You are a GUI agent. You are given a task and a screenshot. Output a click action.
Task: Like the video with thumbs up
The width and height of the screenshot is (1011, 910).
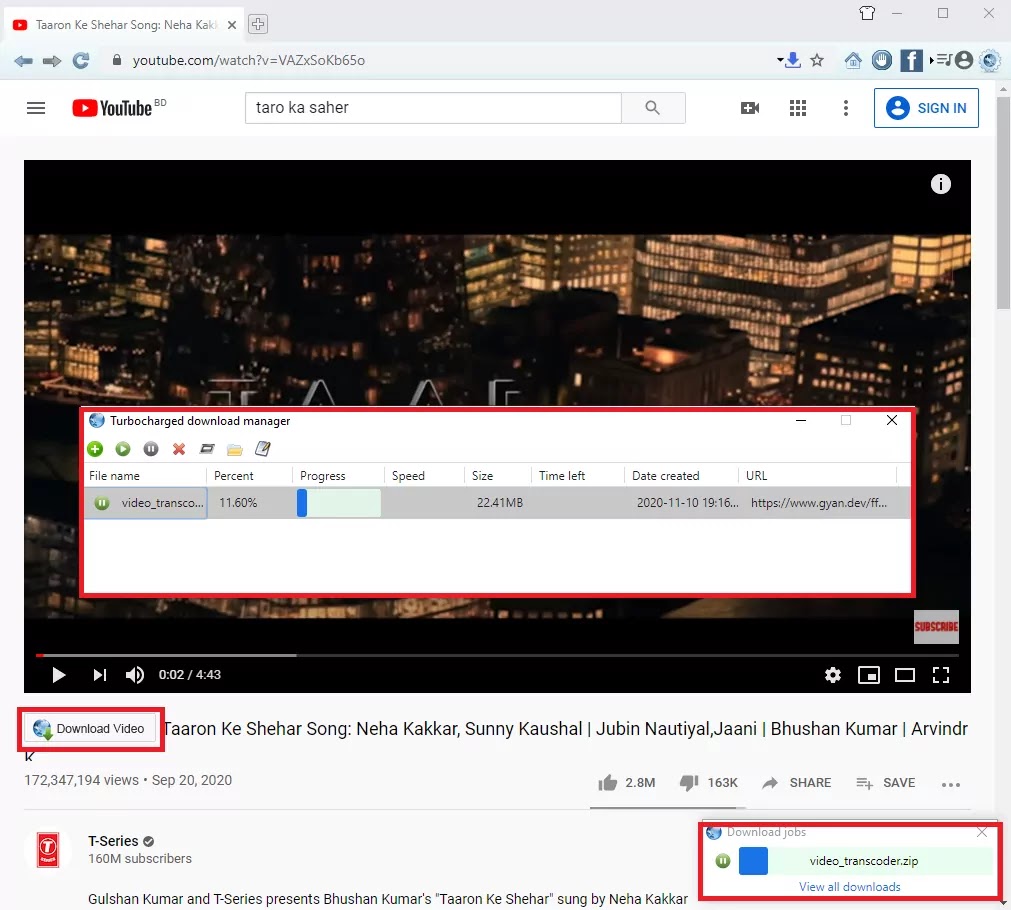(x=607, y=783)
